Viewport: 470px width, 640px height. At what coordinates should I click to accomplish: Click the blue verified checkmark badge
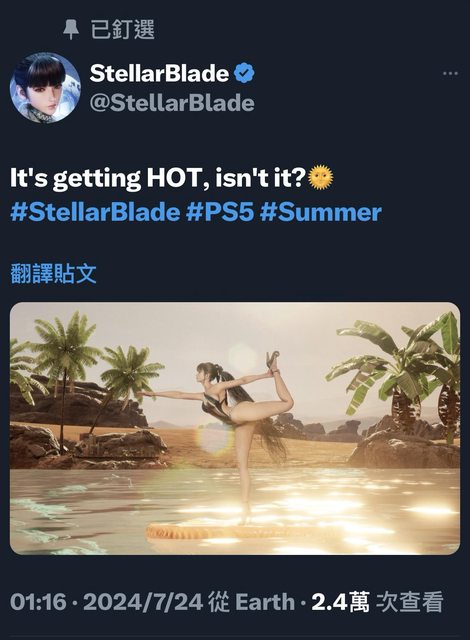[x=244, y=73]
